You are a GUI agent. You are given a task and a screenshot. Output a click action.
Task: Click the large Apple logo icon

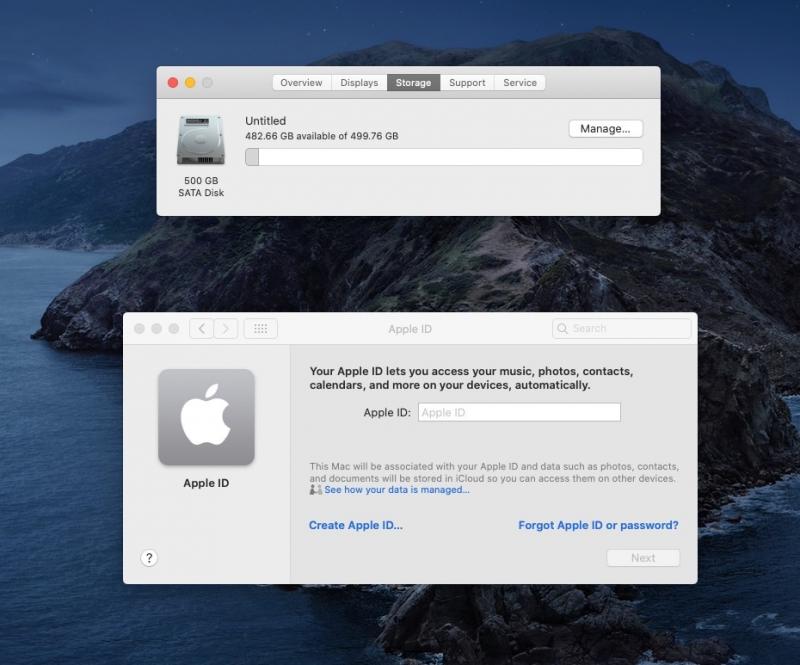[206, 417]
